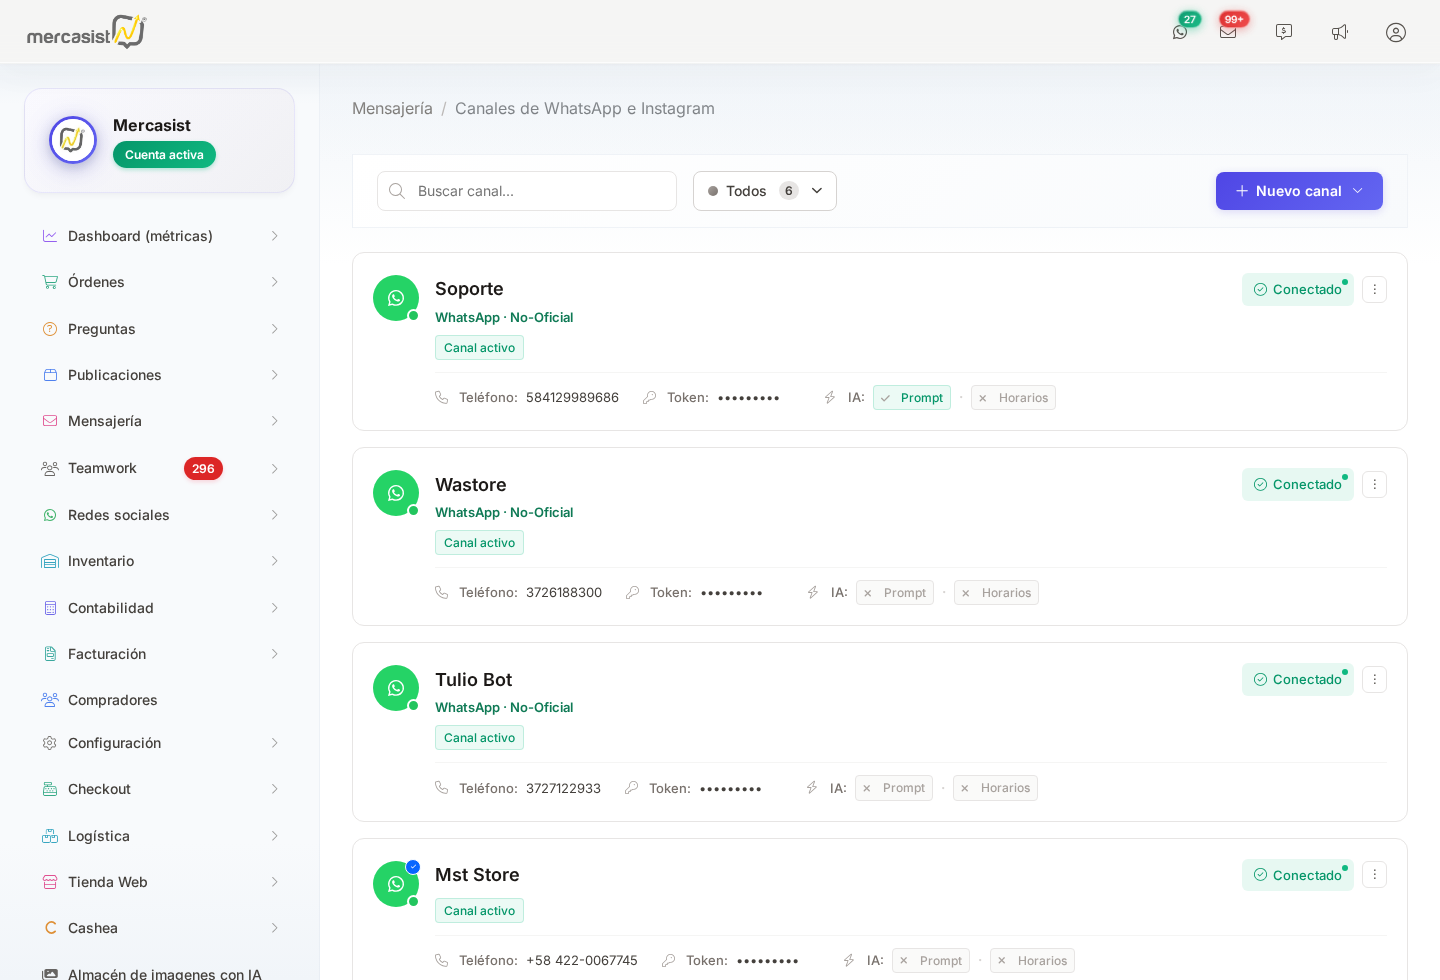
Task: Open the Inventario menu item
Action: (160, 561)
